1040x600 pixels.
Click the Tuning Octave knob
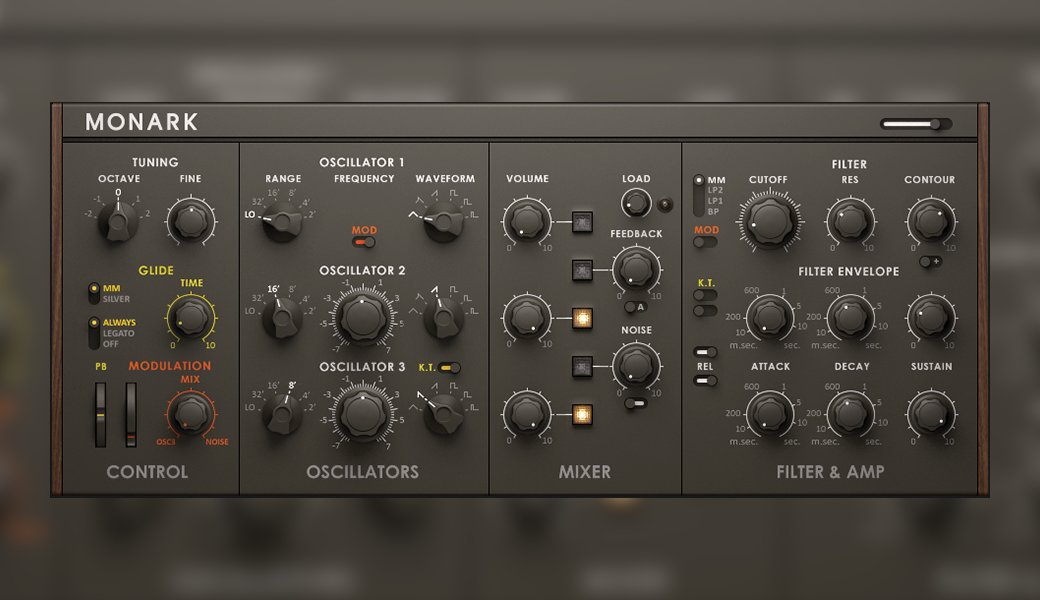[x=119, y=220]
